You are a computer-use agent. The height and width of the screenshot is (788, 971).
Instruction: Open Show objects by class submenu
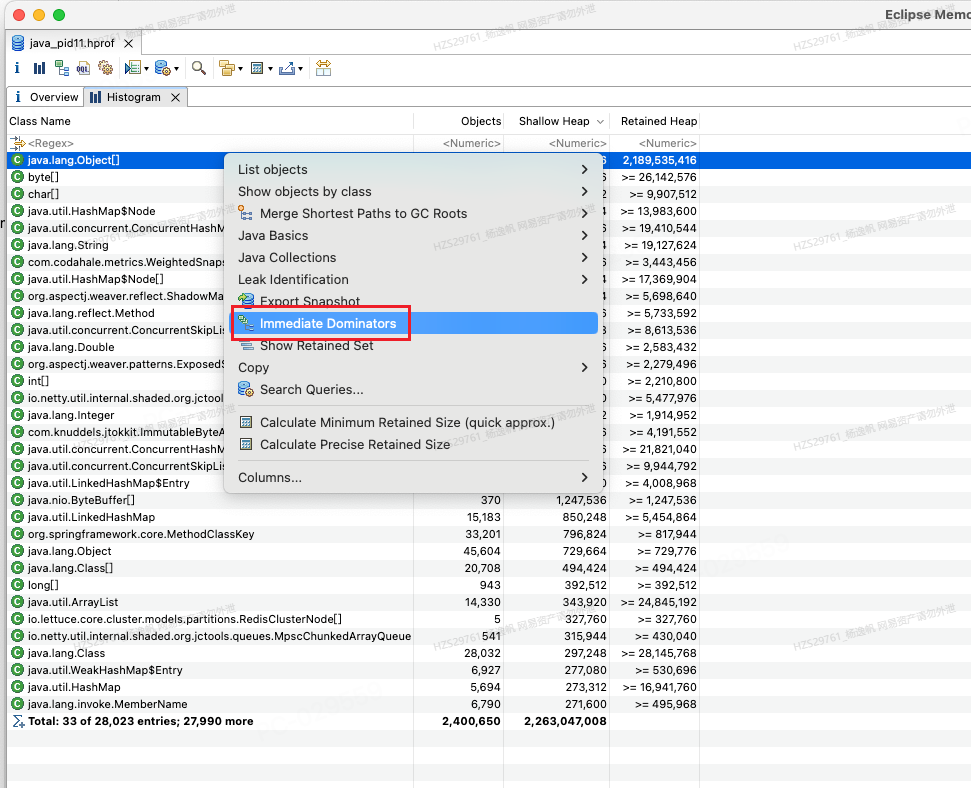click(413, 191)
